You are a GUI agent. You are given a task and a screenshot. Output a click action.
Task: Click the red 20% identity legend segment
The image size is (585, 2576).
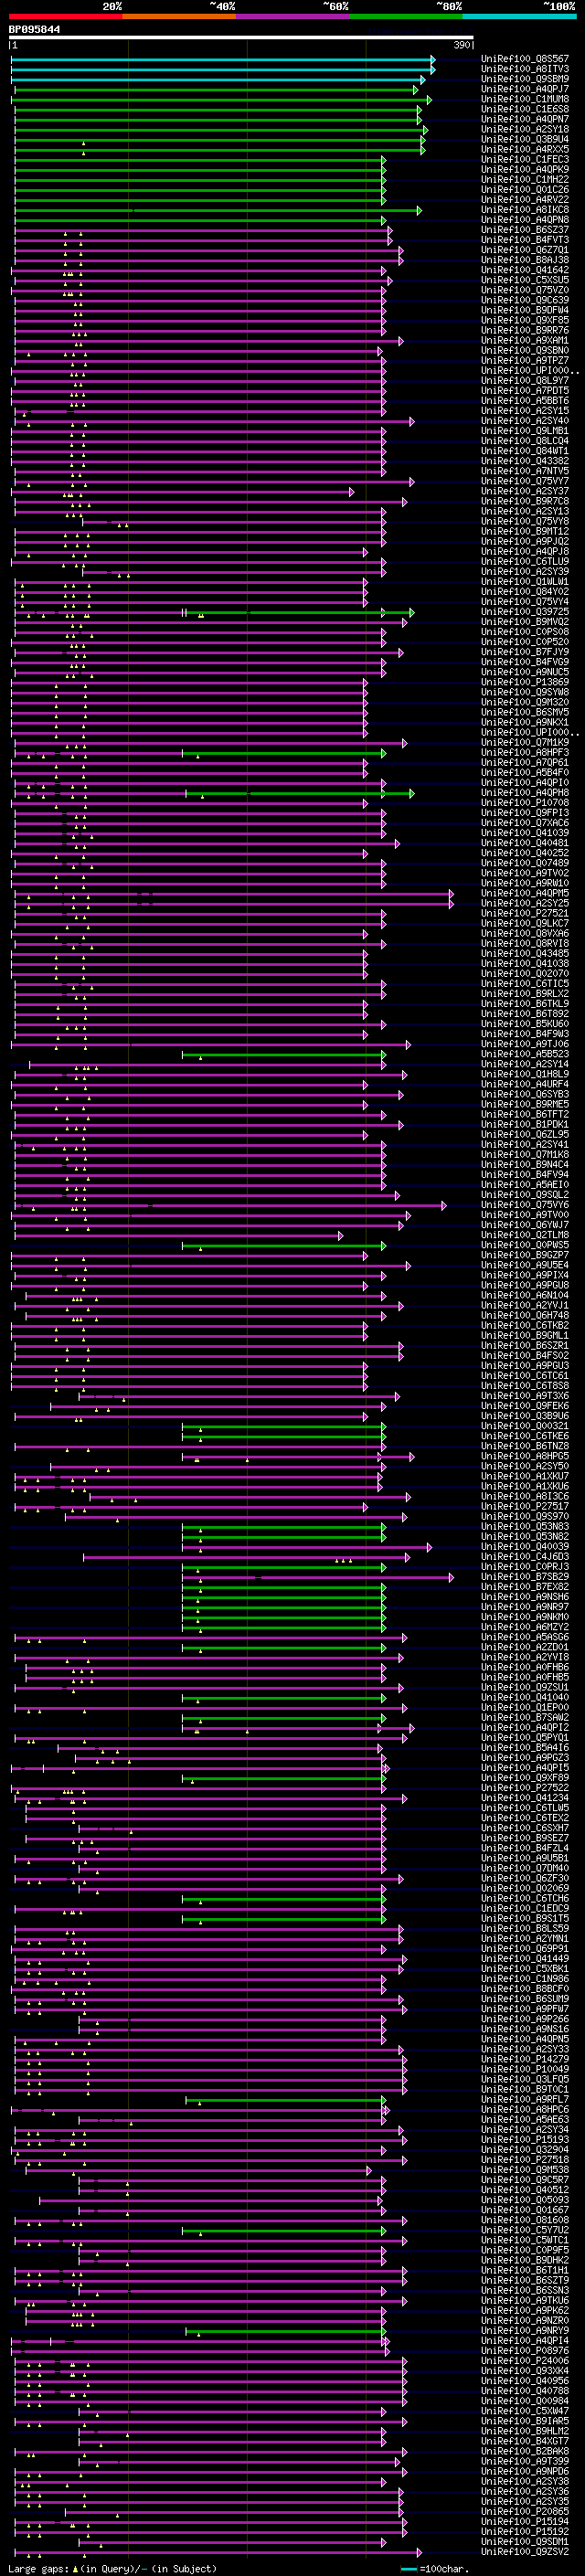click(x=66, y=17)
